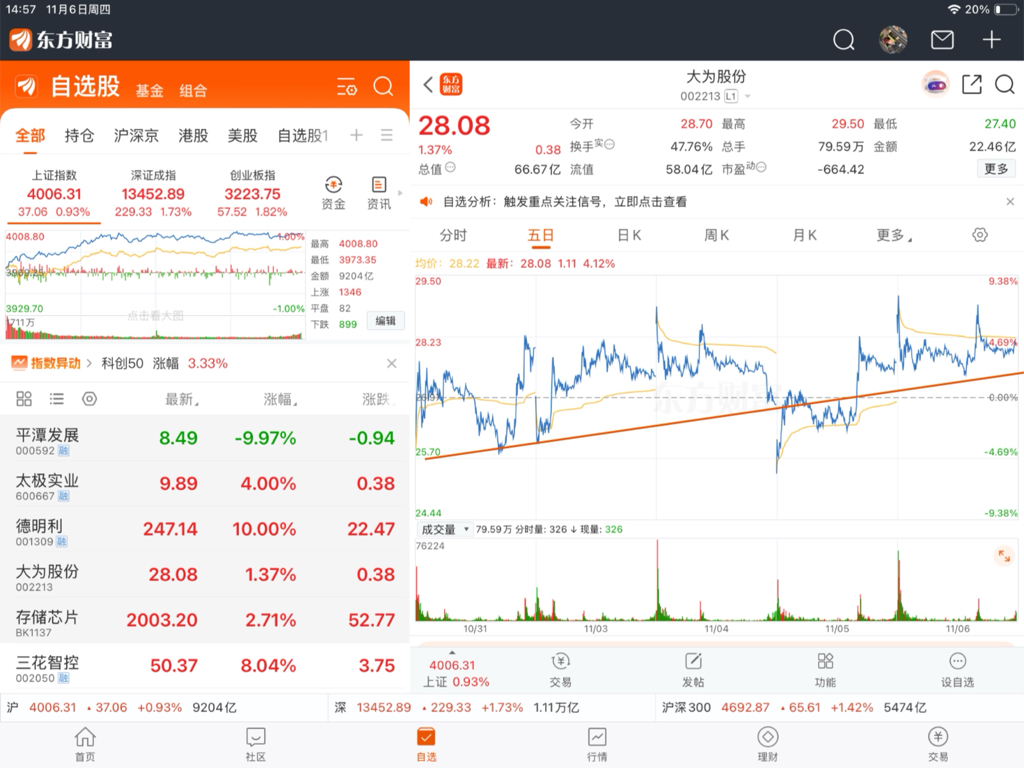Select 创业板指 index card
The height and width of the screenshot is (768, 1024).
tap(252, 193)
